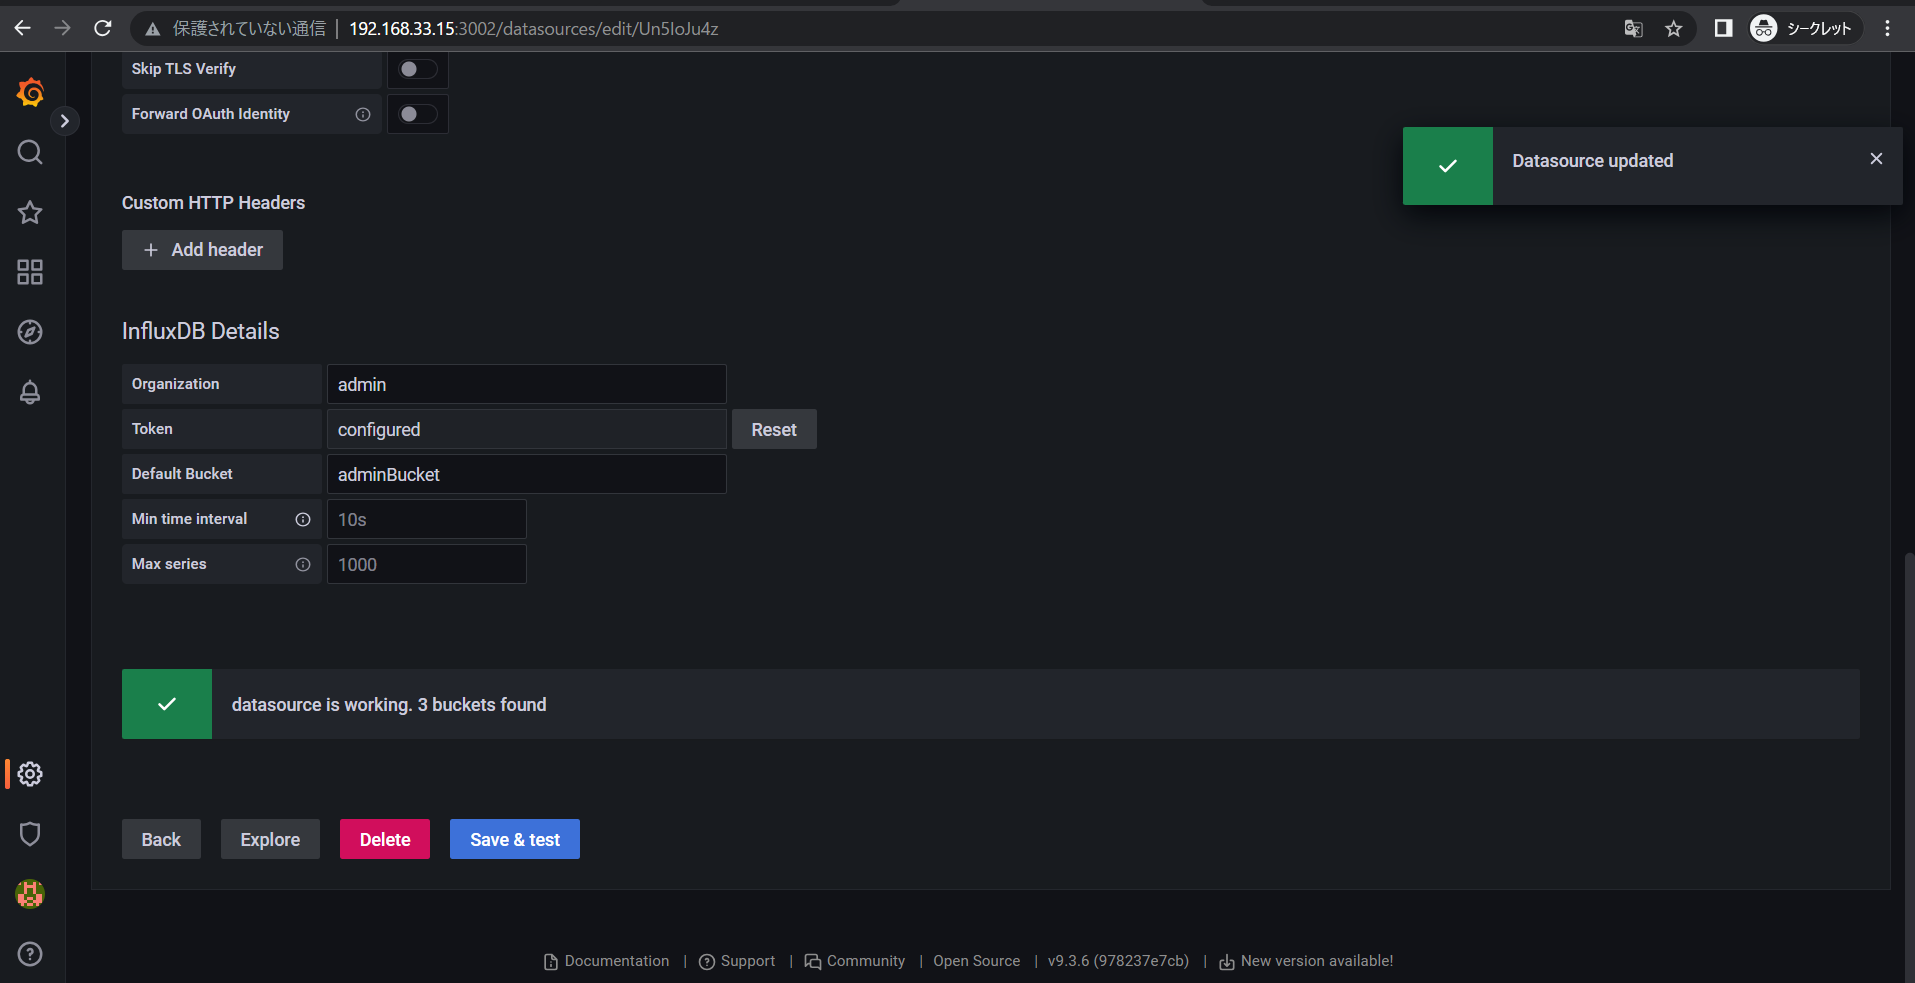Open the Server admin shield icon
1915x983 pixels.
30,834
